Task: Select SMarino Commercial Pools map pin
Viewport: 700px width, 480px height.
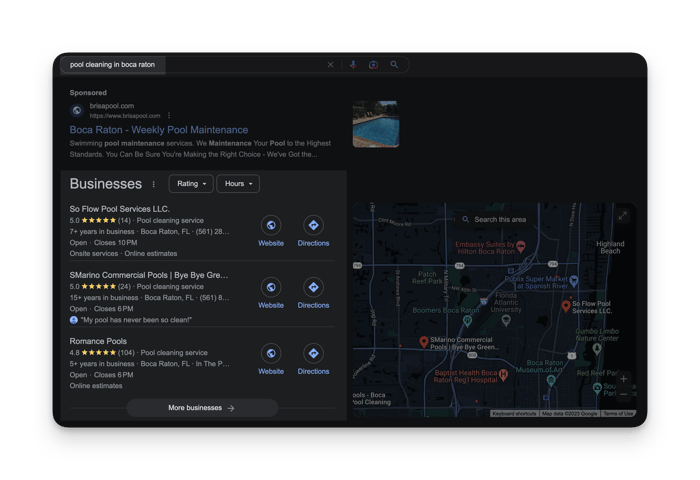Action: (x=424, y=342)
